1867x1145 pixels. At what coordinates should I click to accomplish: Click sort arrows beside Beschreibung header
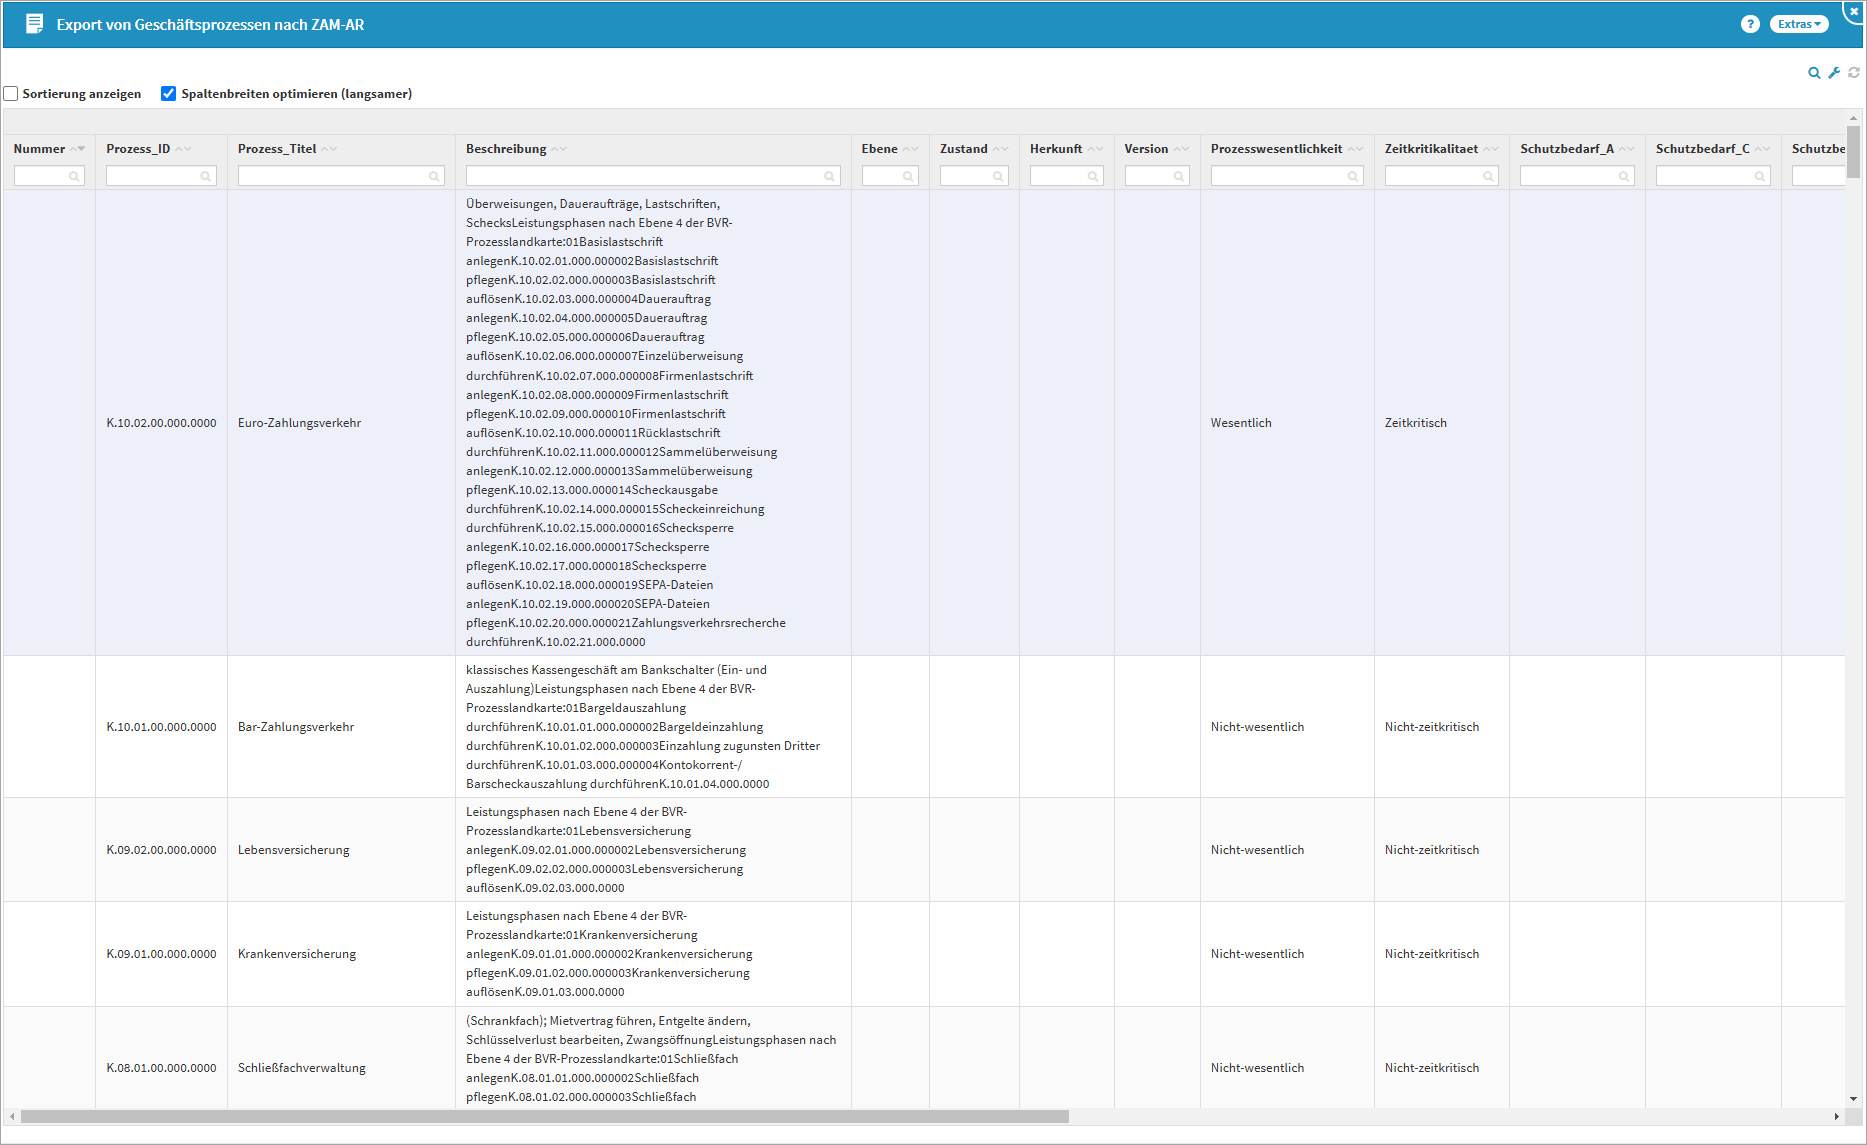[x=559, y=149]
